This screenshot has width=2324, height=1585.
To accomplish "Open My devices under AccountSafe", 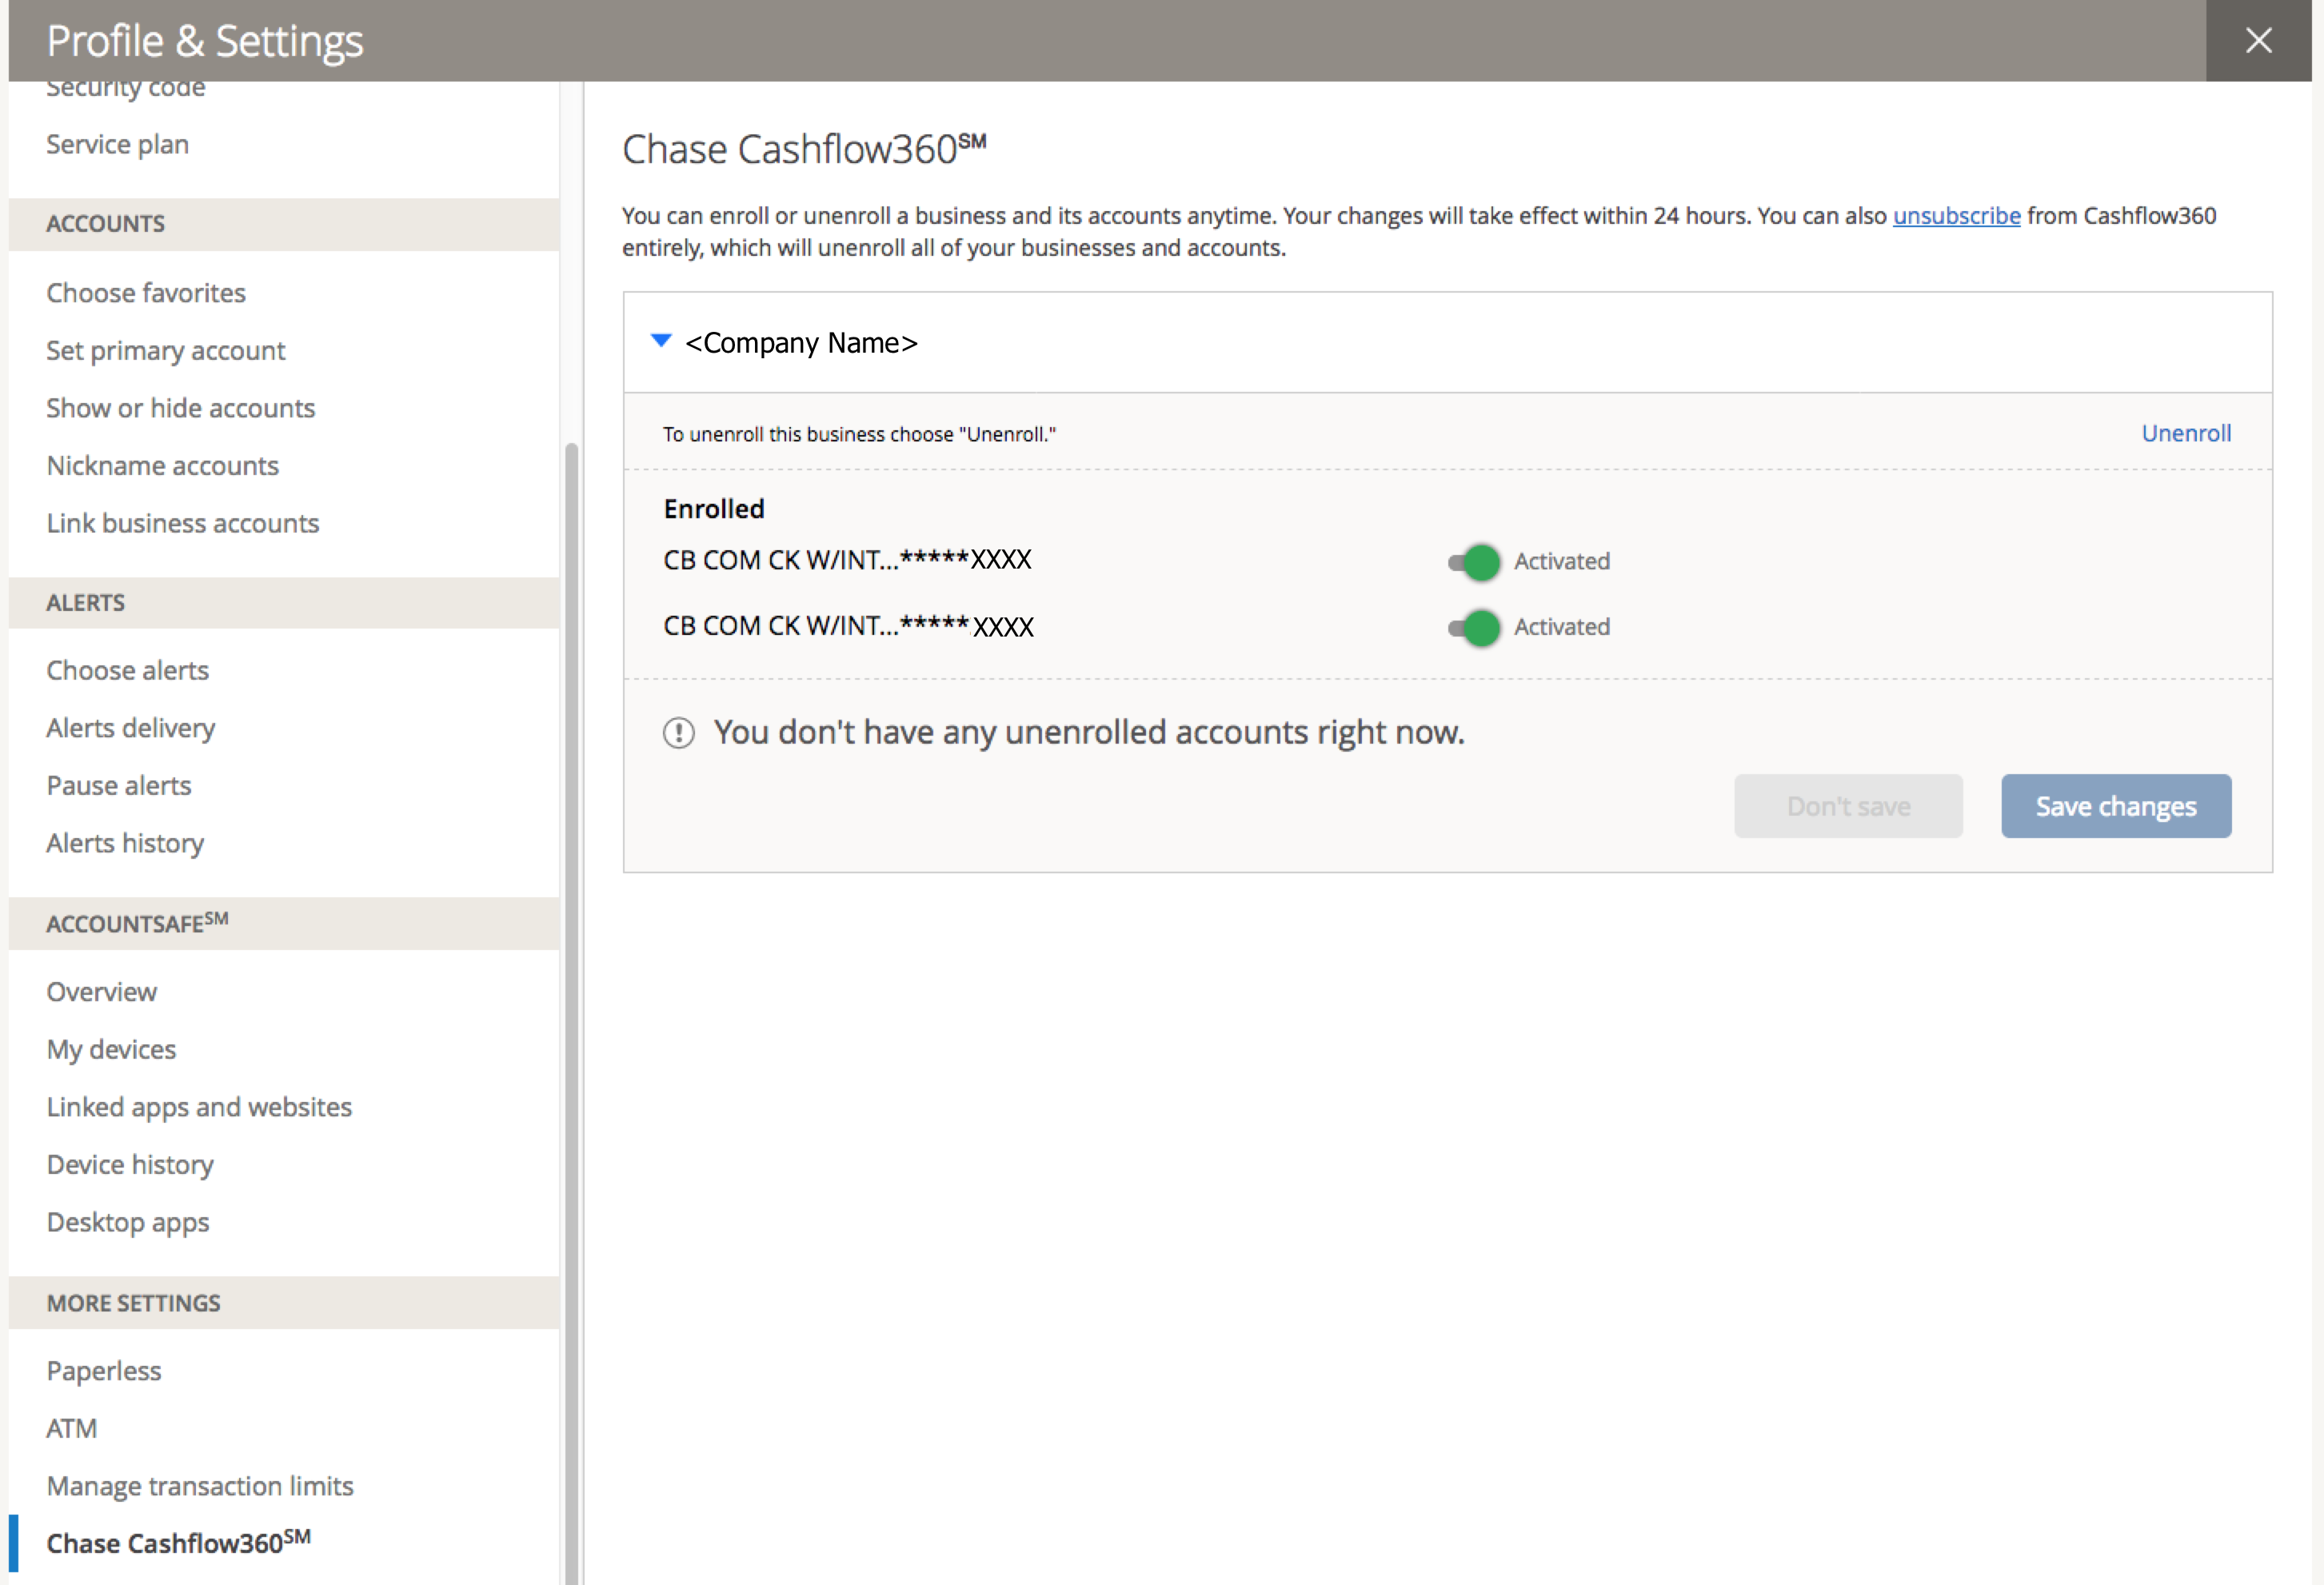I will click(x=111, y=1049).
